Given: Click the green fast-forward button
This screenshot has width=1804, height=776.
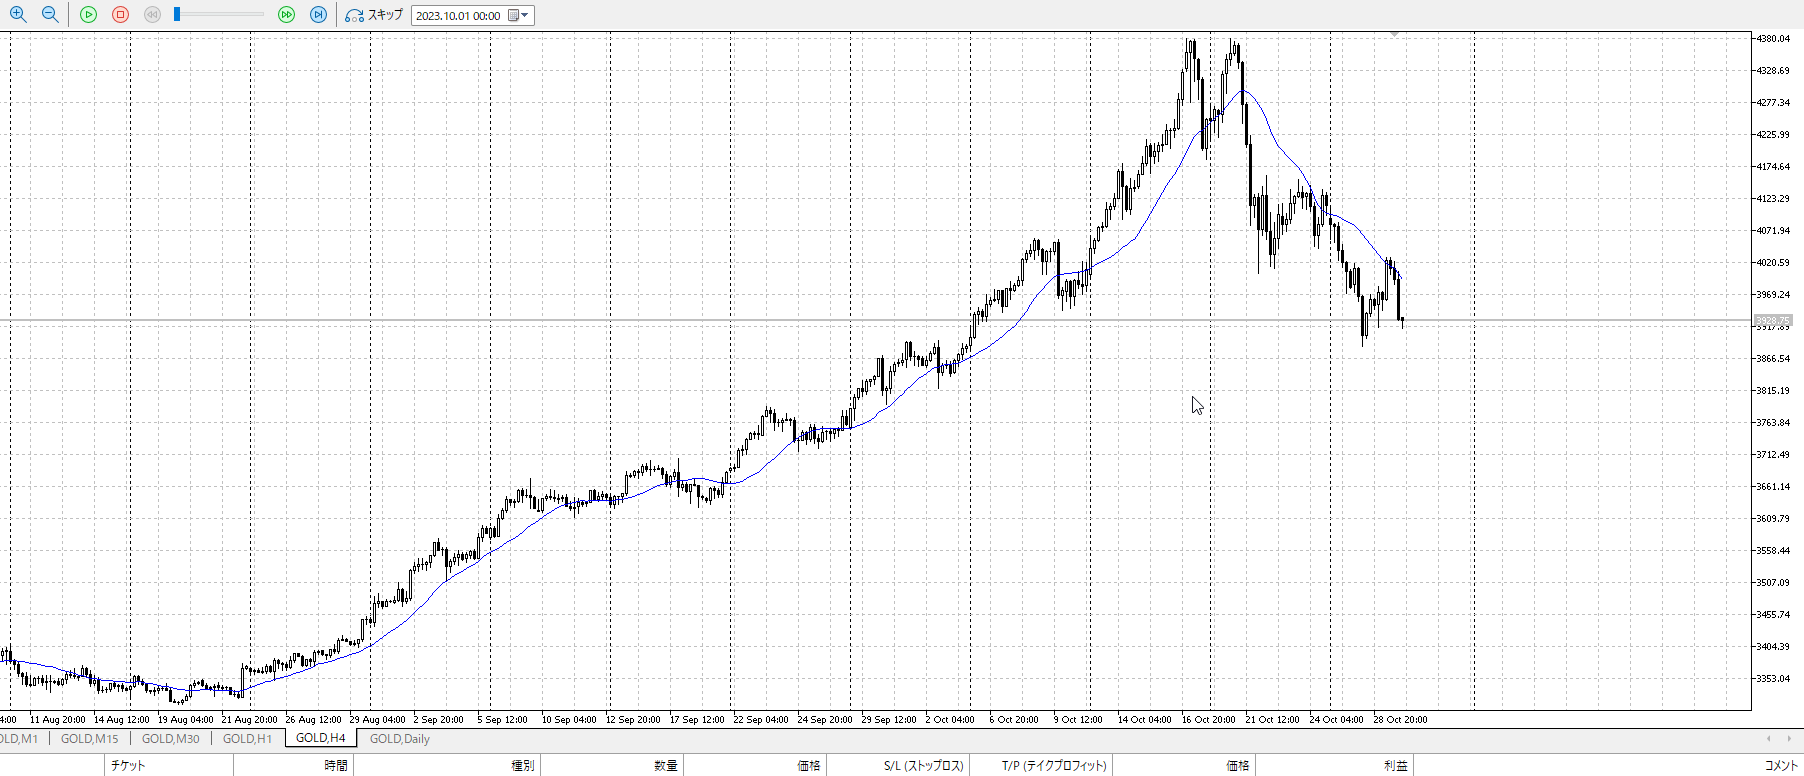Looking at the screenshot, I should [x=287, y=15].
